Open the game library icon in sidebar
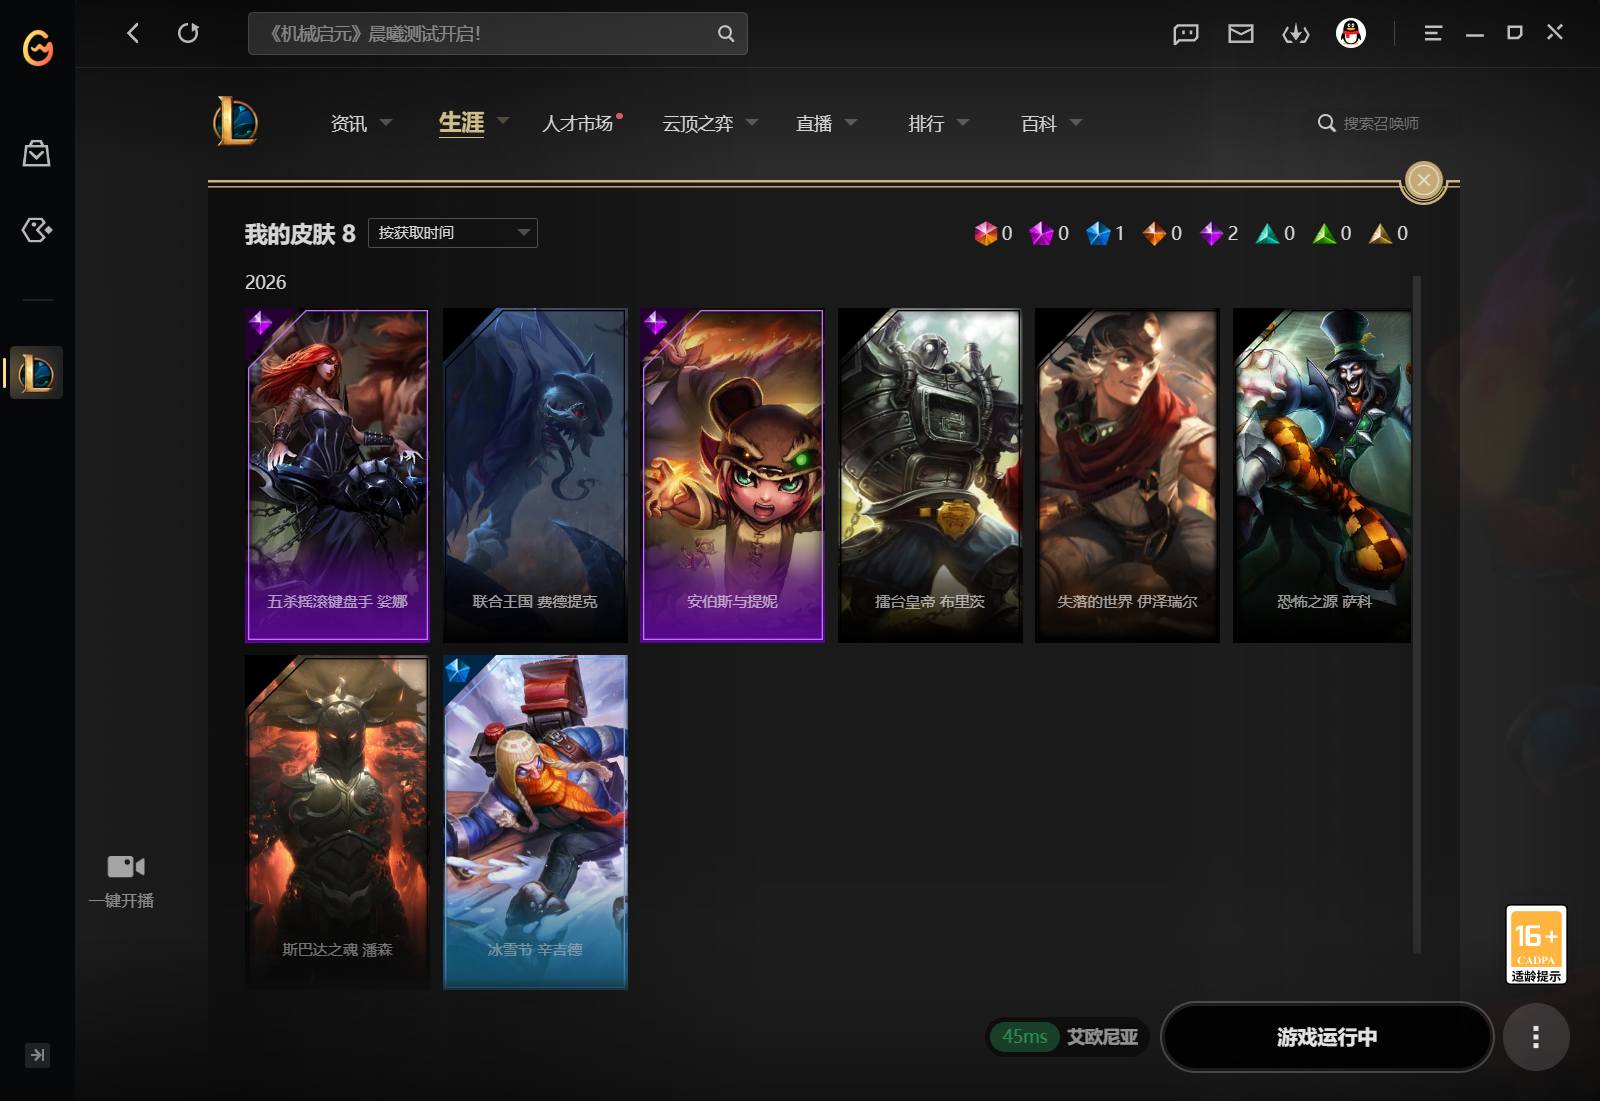The height and width of the screenshot is (1101, 1600). click(x=37, y=230)
